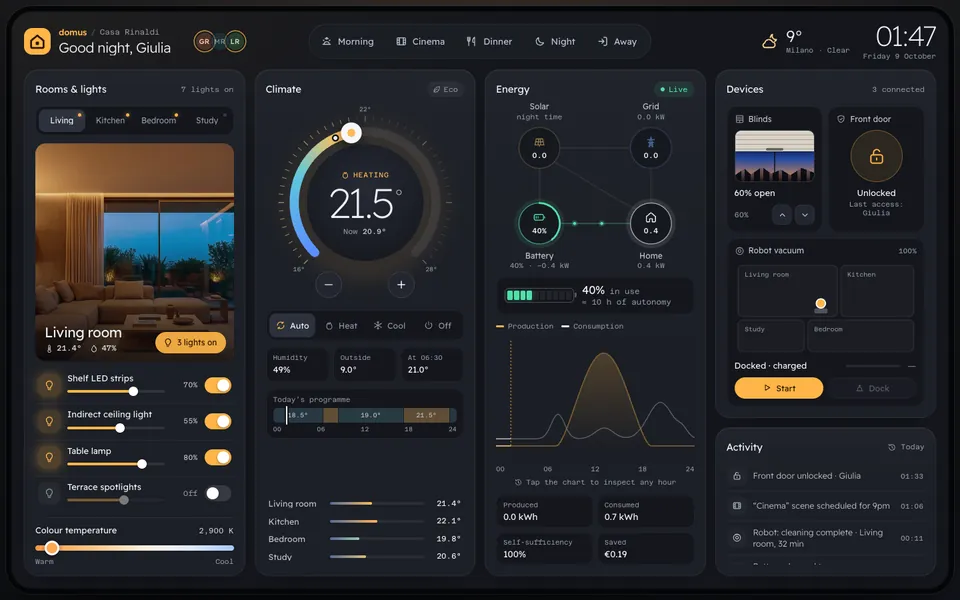Turn off Shelf LED strips switch
This screenshot has width=960, height=600.
click(x=218, y=385)
